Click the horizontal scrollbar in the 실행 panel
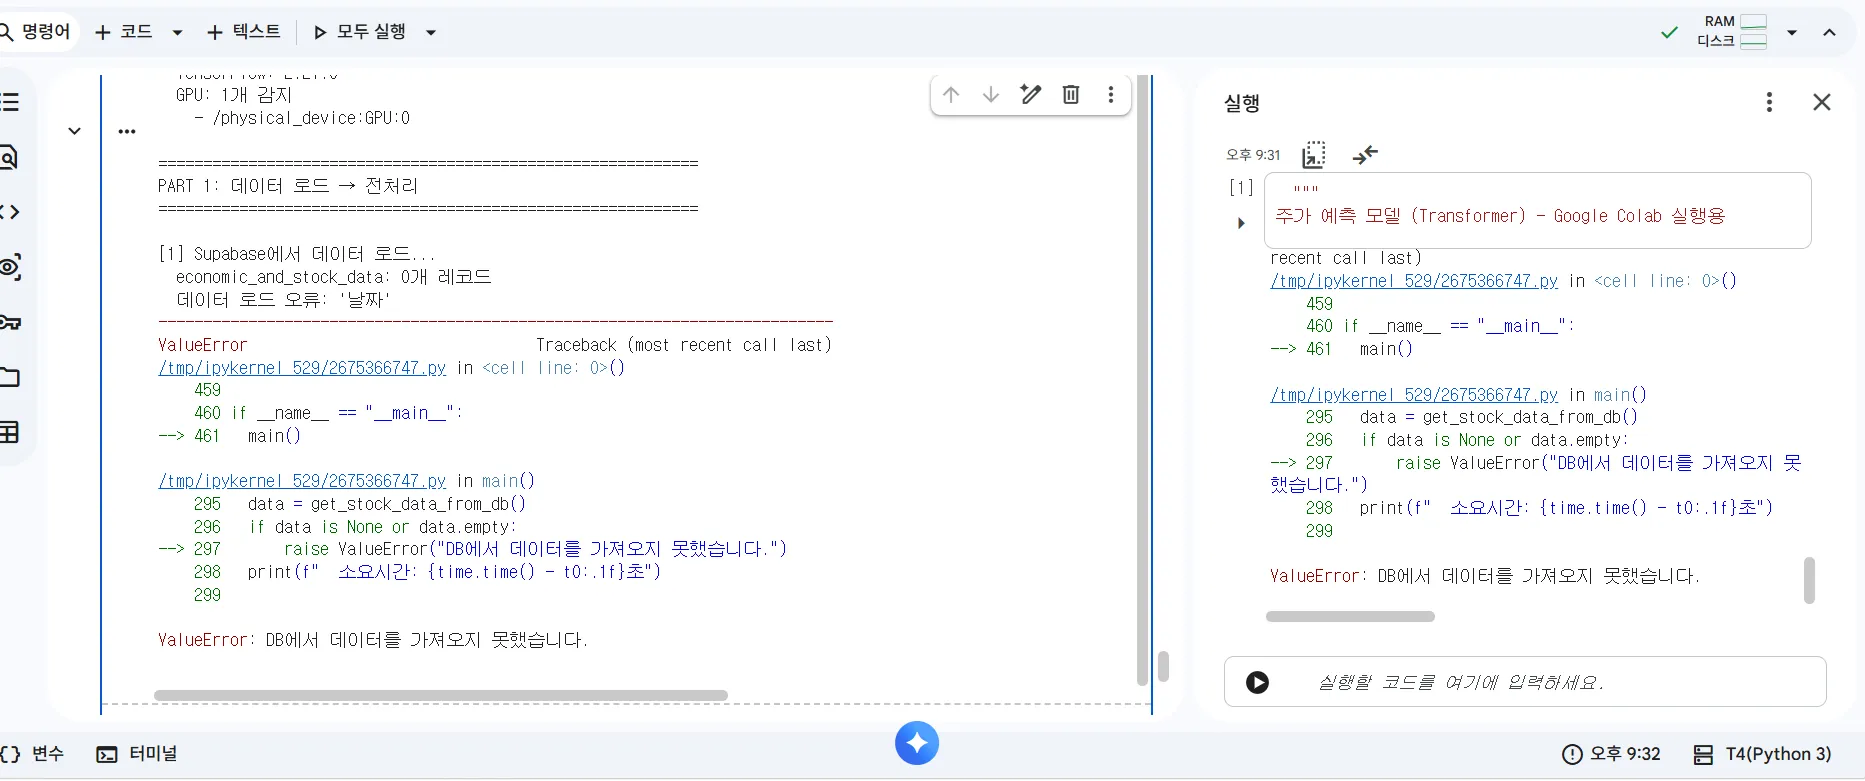The width and height of the screenshot is (1865, 781). tap(1350, 617)
